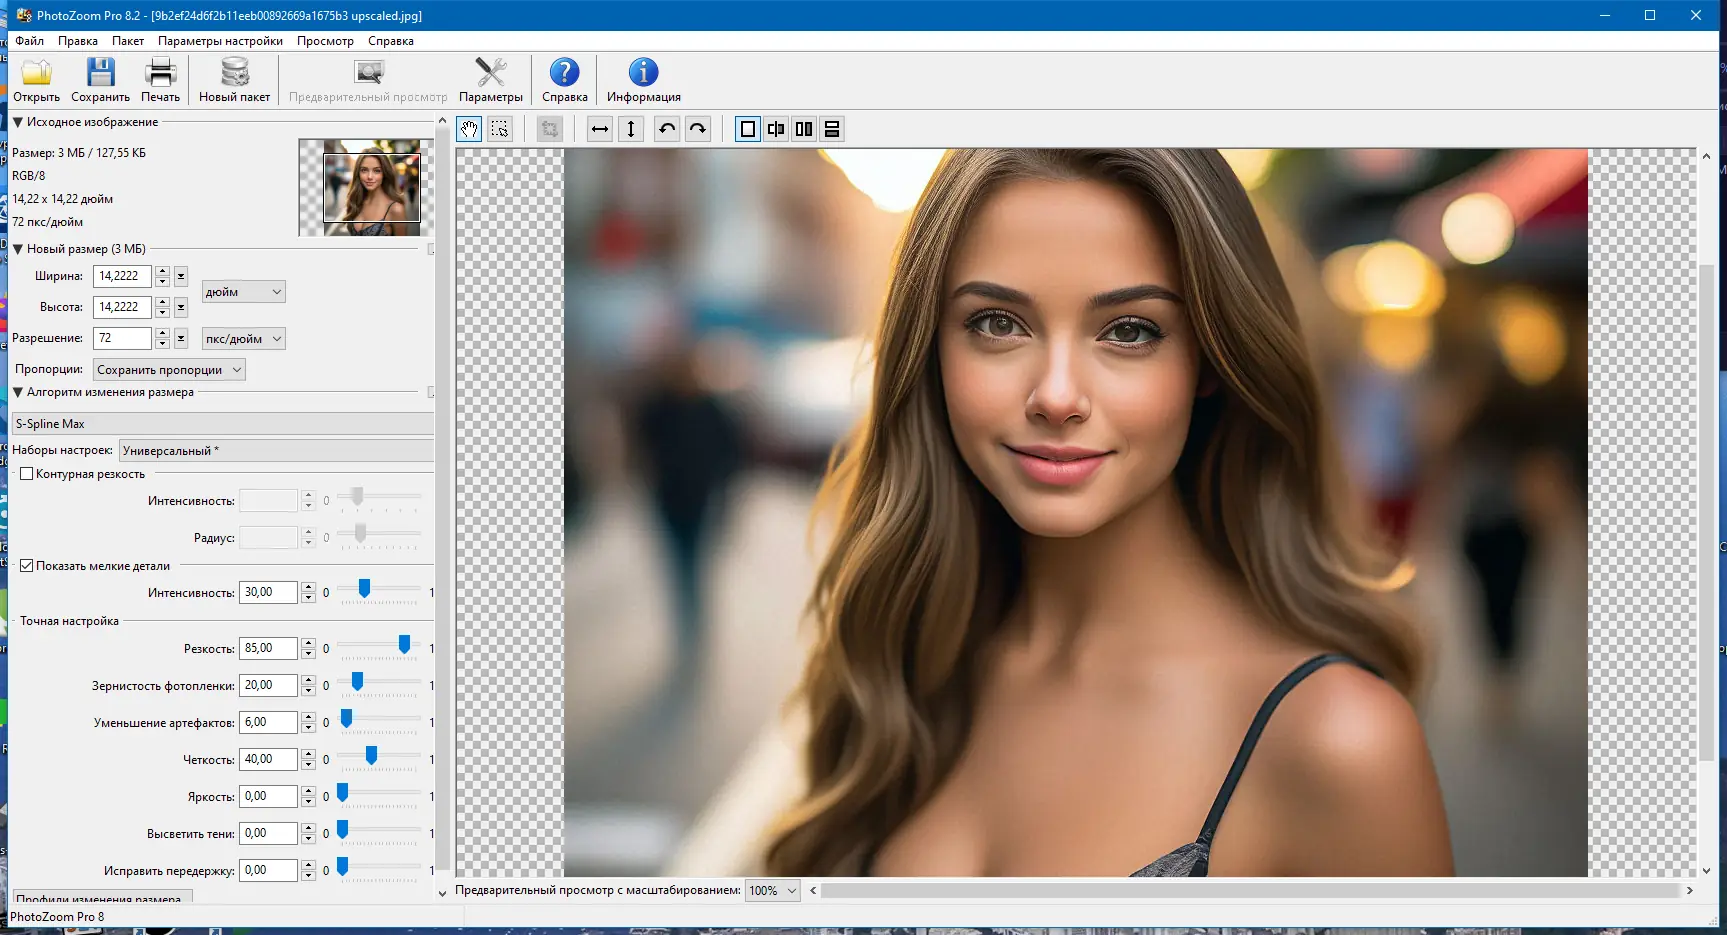Open the Пакет menu
The image size is (1727, 935).
[x=127, y=41]
